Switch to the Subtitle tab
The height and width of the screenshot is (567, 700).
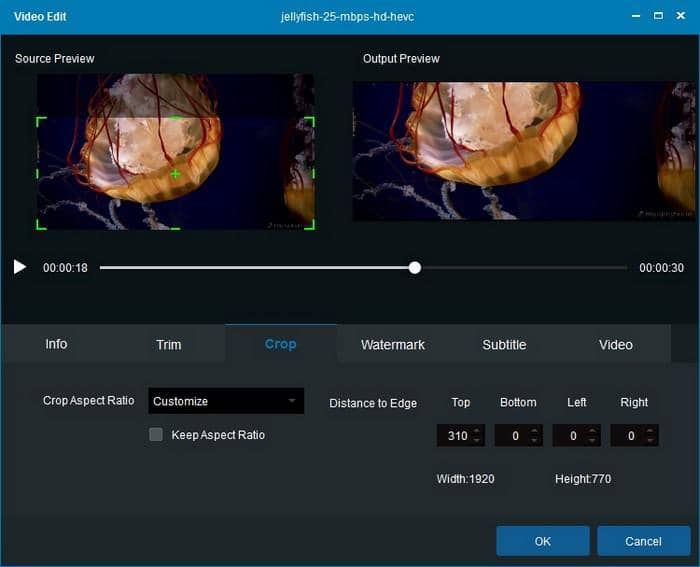[504, 345]
